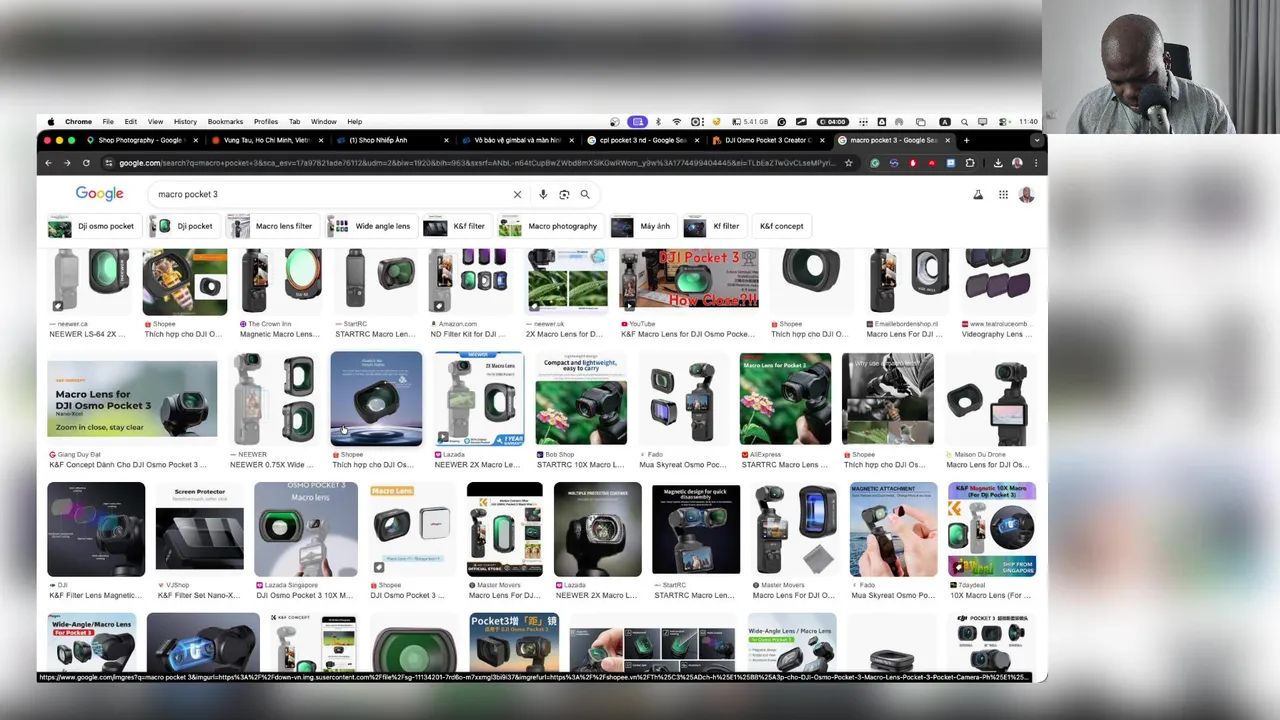Open the Window menu
1280x720 pixels.
(x=323, y=122)
